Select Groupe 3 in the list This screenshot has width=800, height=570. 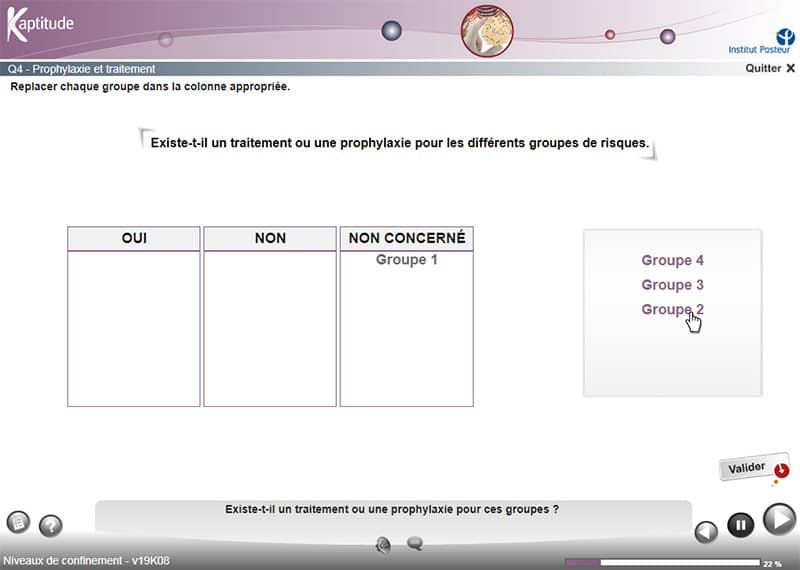(x=672, y=285)
